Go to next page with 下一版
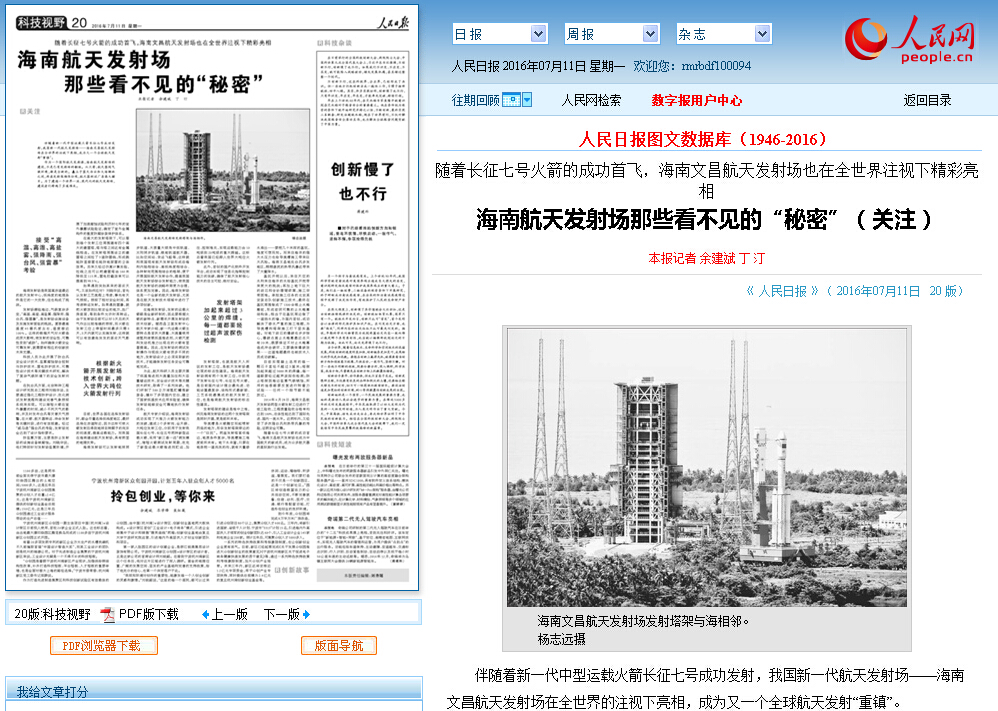Viewport: 998px width, 711px height. [281, 614]
